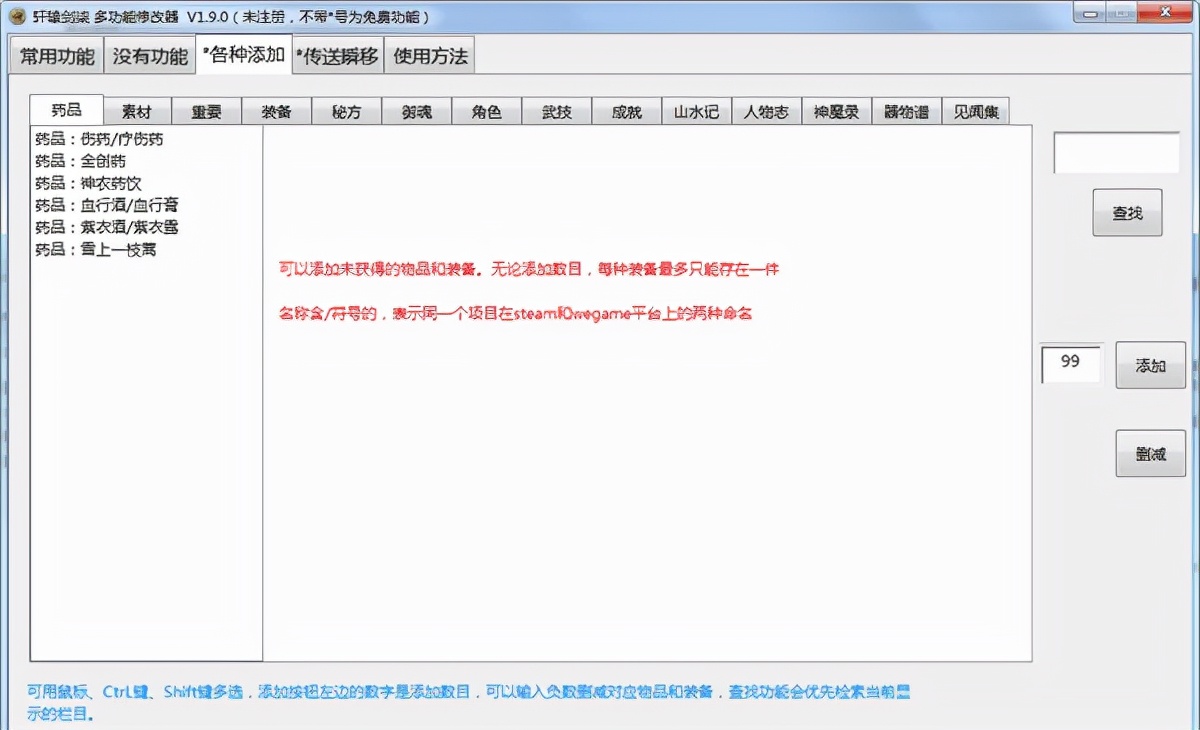Open the 秘方 recipes tab
Screen dimensions: 1200x730
pyautogui.click(x=347, y=111)
